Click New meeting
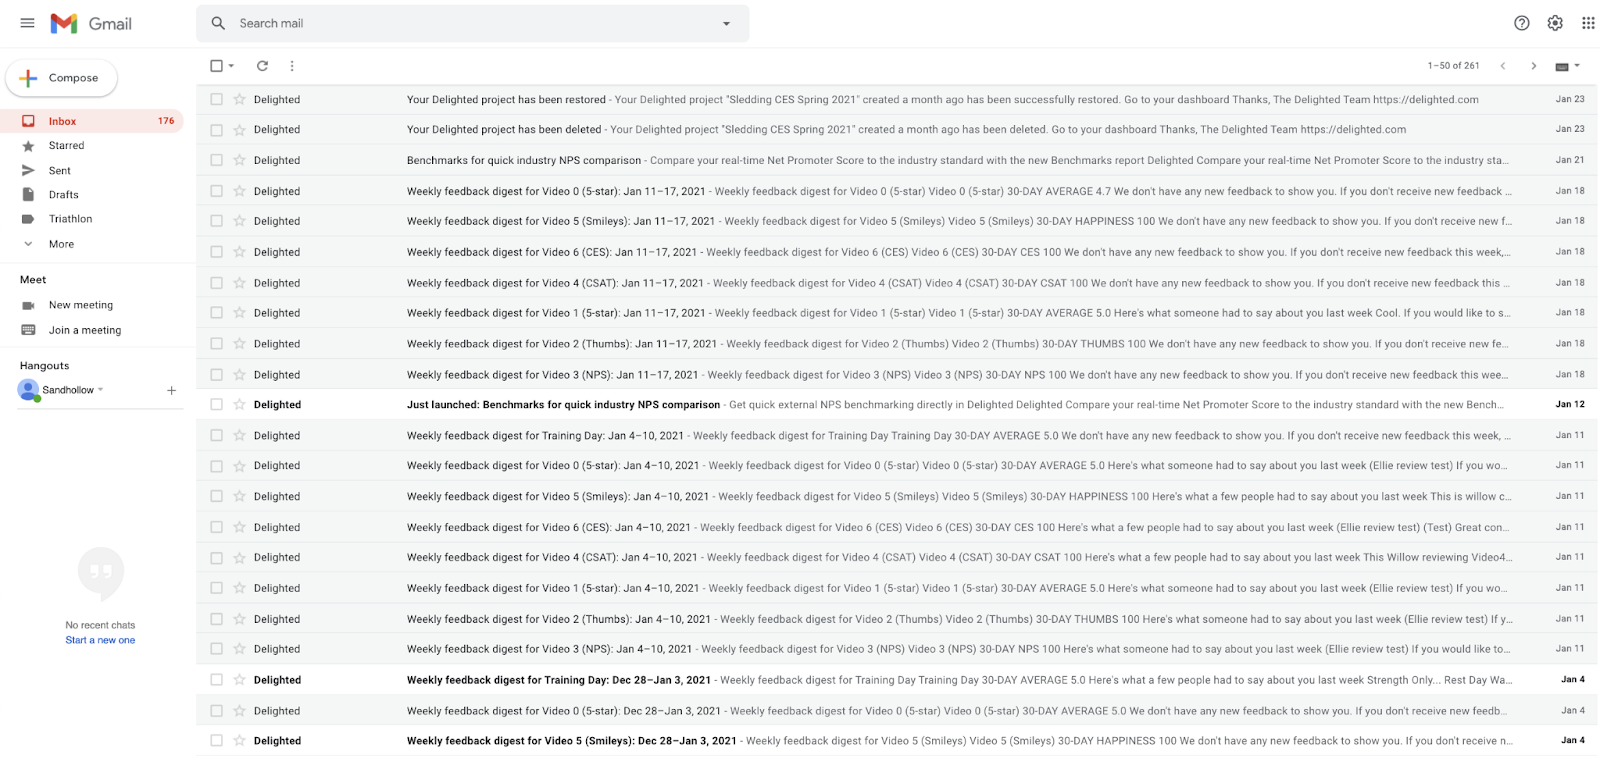1600x762 pixels. [81, 305]
